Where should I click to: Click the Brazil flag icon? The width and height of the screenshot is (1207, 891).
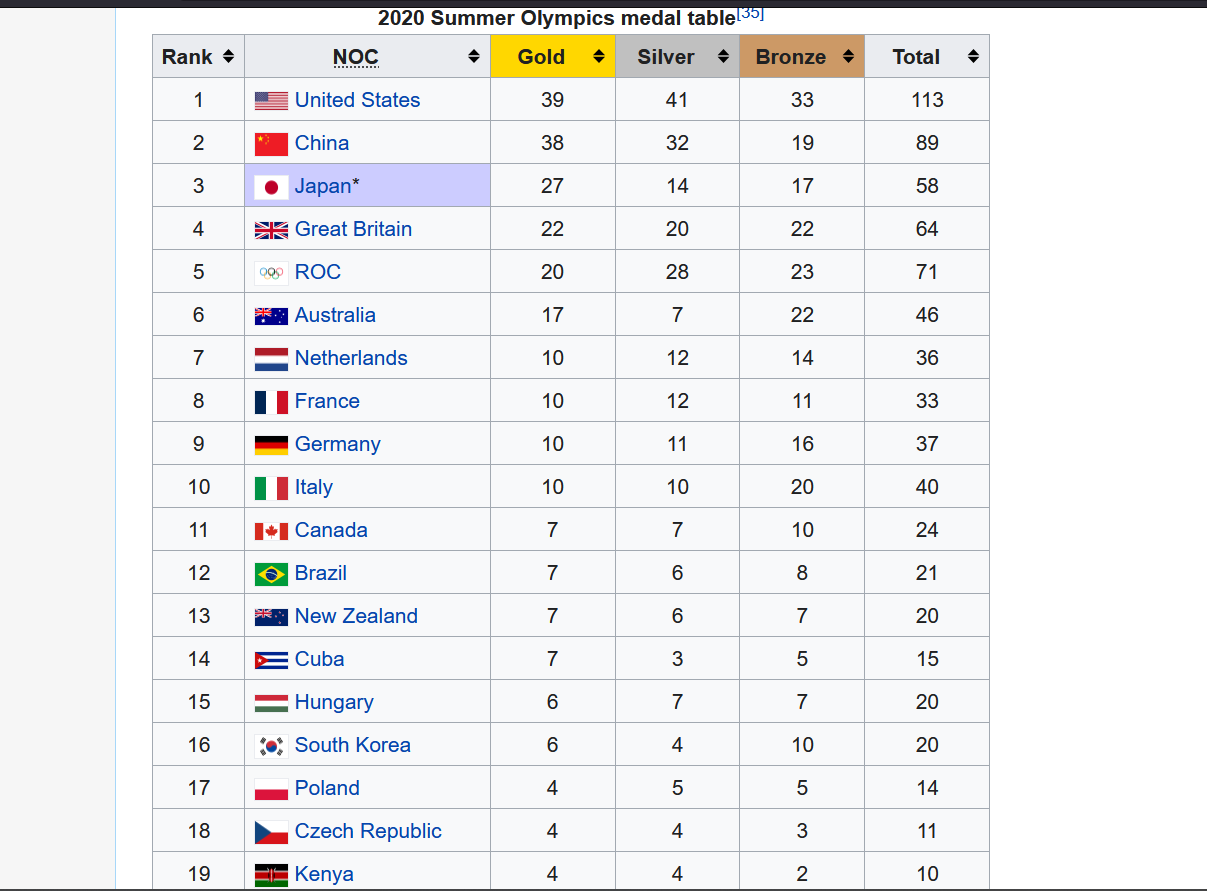point(271,573)
